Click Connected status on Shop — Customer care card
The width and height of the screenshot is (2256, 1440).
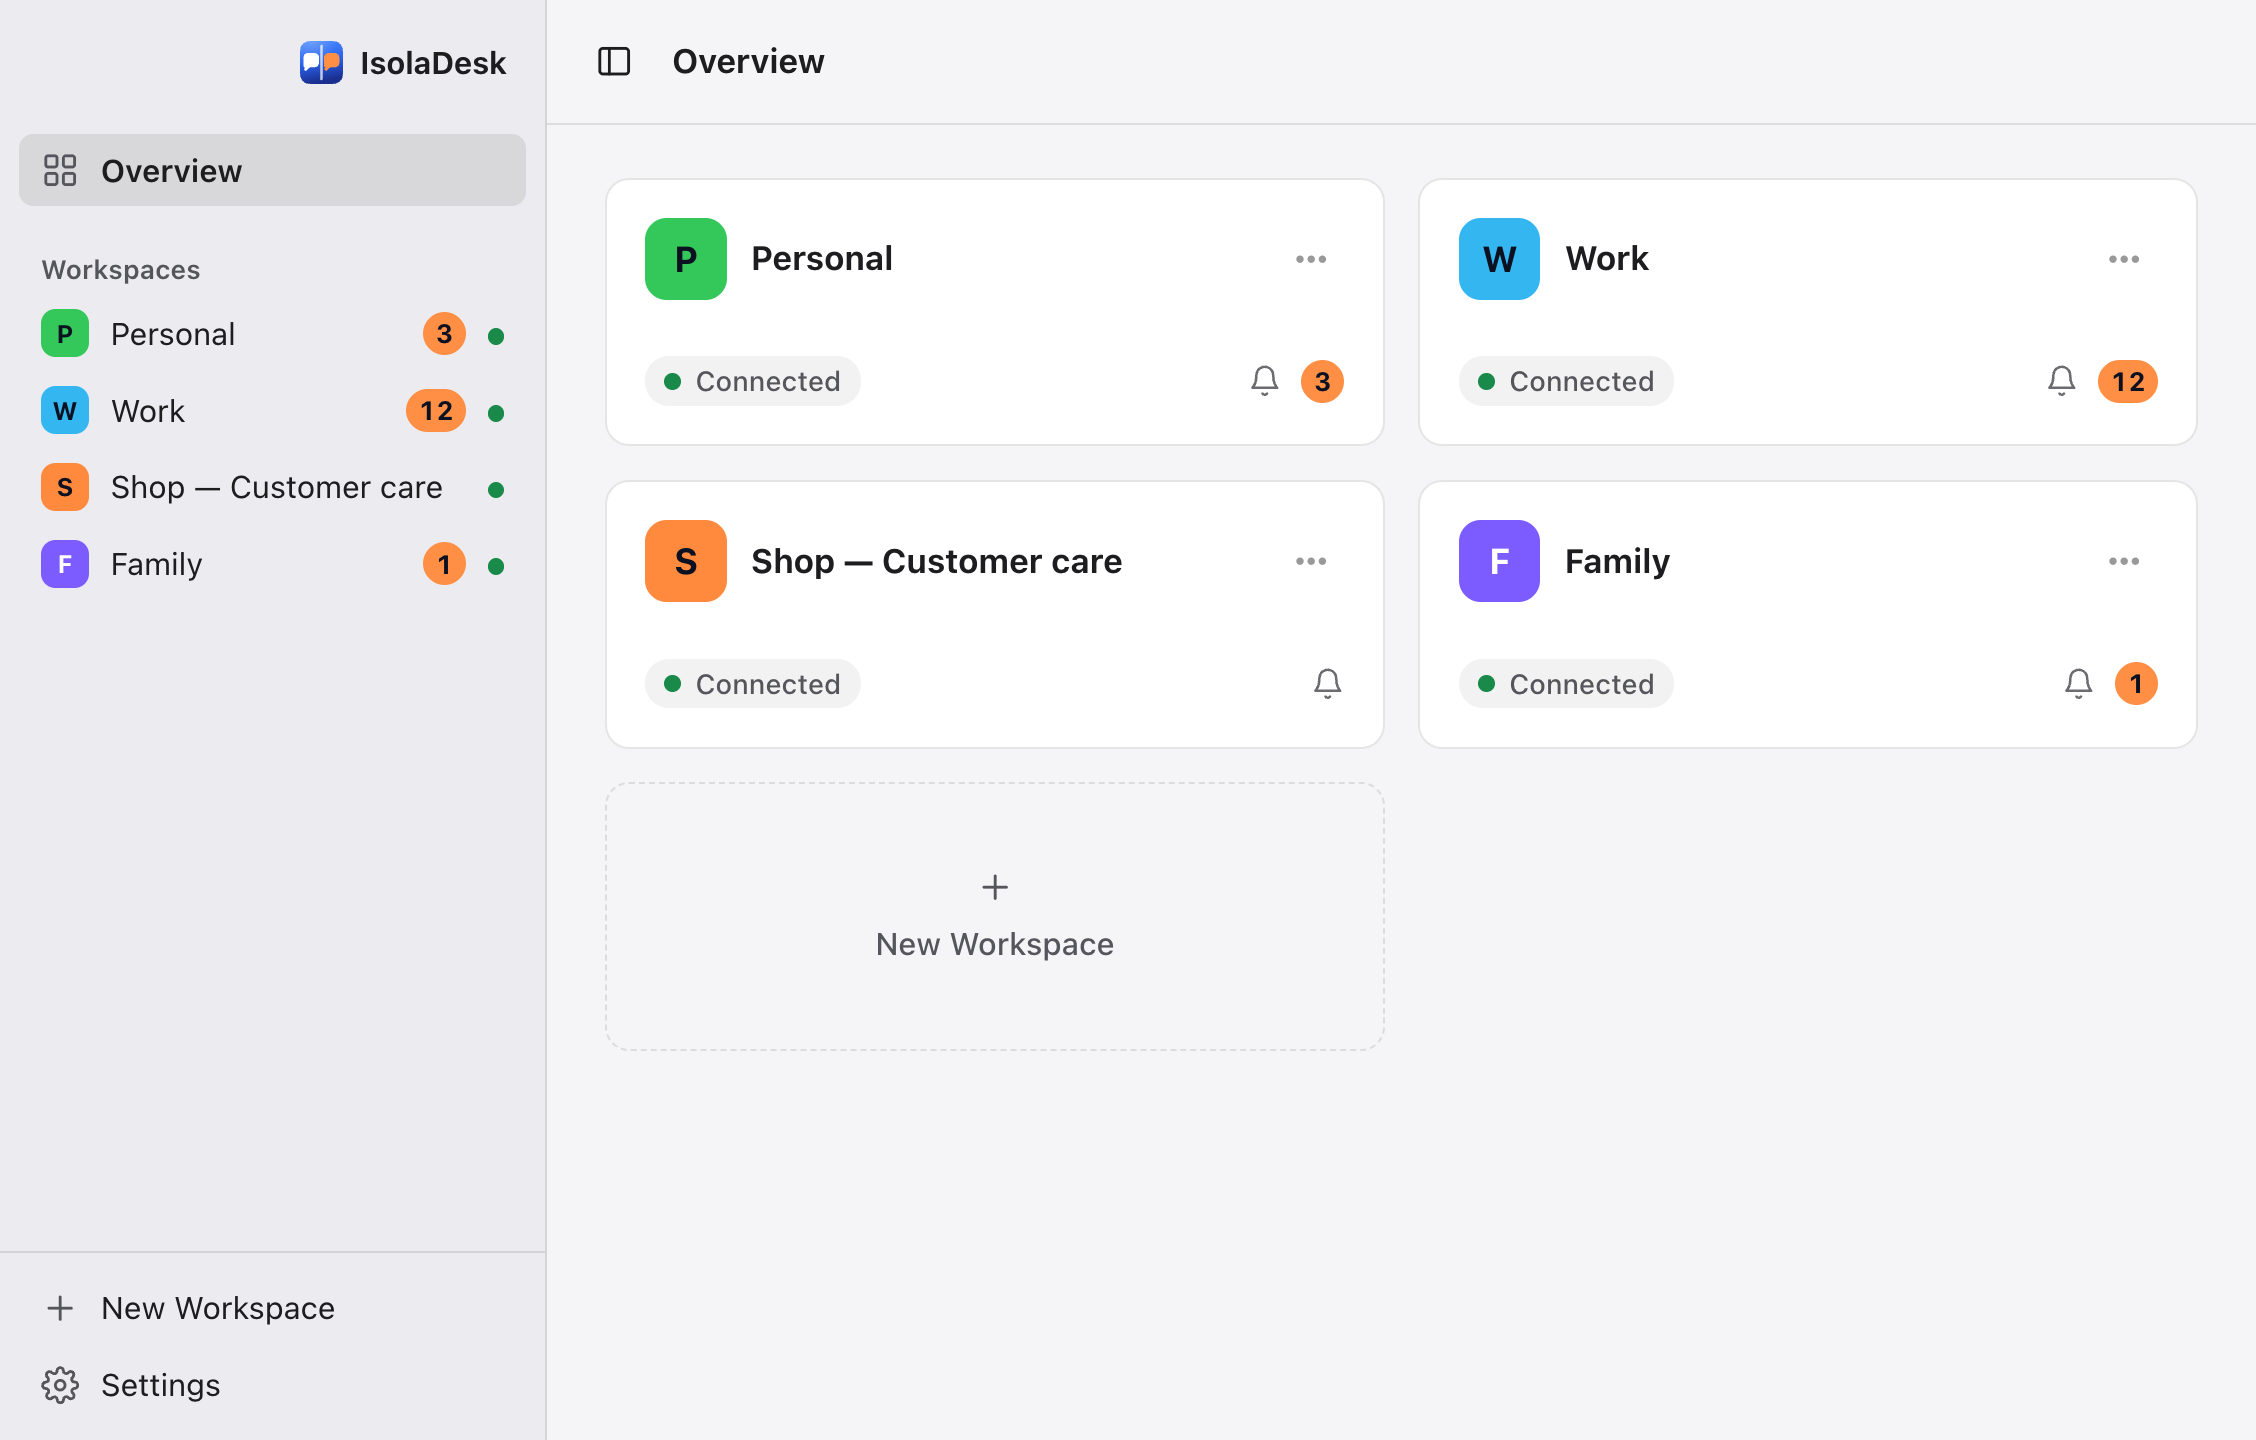click(x=753, y=684)
